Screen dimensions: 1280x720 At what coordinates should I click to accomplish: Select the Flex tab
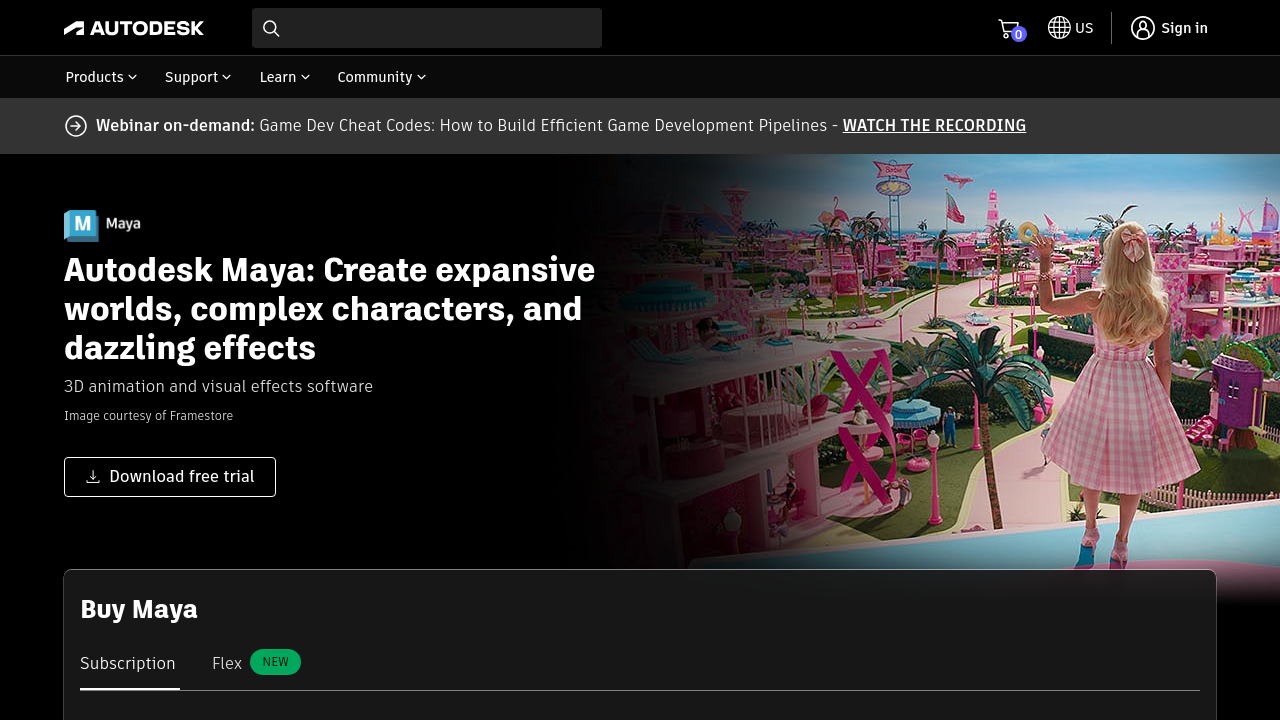227,664
